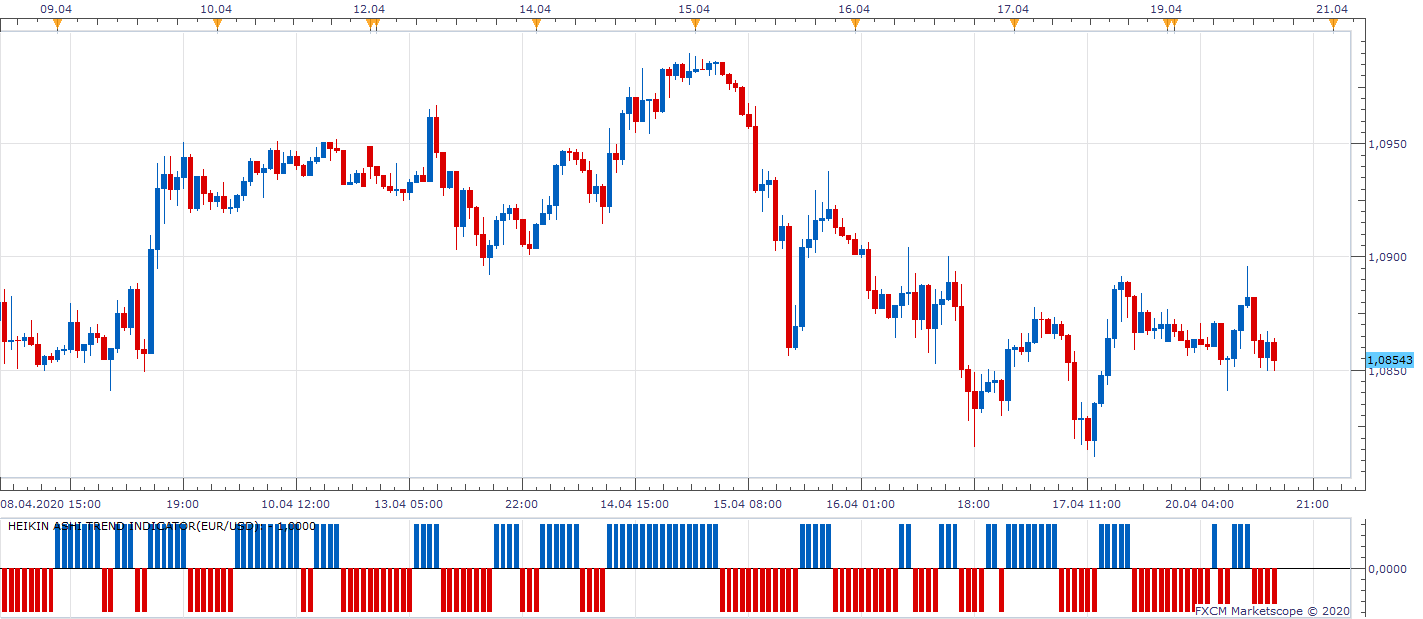The height and width of the screenshot is (619, 1423).
Task: Select the orange marker under 14.04
Action: click(536, 25)
